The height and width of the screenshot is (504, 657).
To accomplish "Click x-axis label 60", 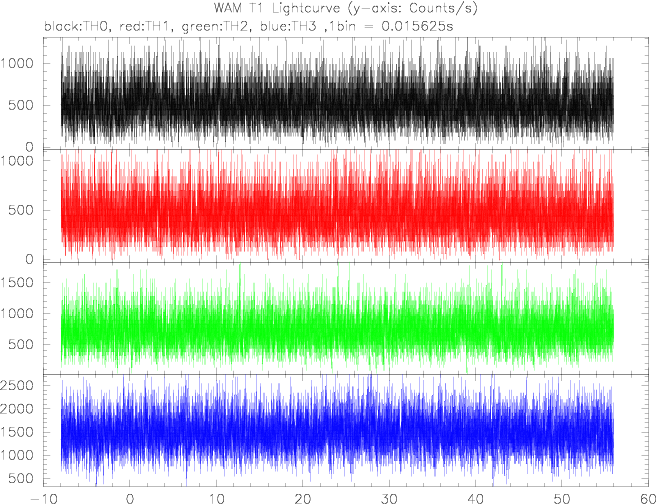I will point(647,499).
